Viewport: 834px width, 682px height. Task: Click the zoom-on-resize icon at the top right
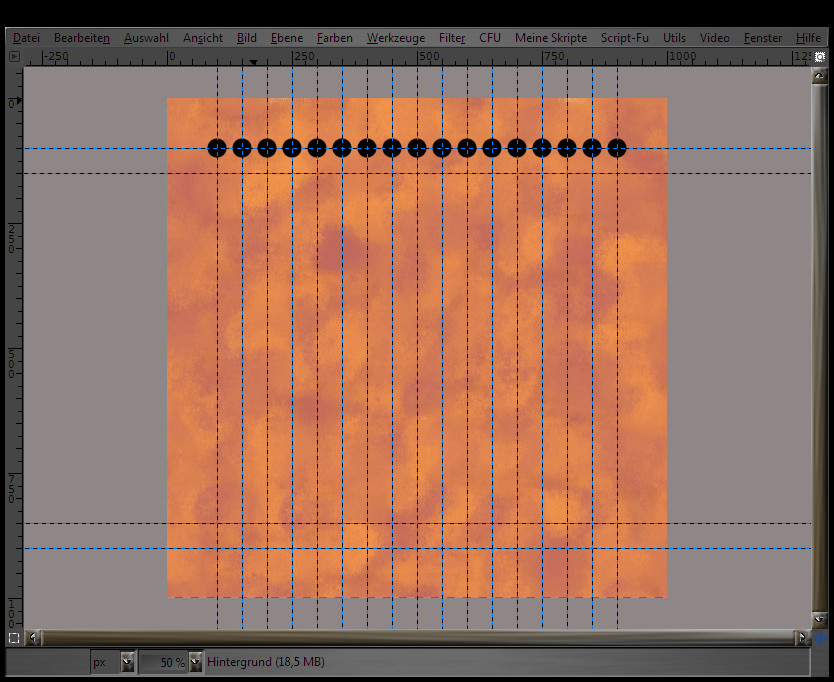(819, 57)
